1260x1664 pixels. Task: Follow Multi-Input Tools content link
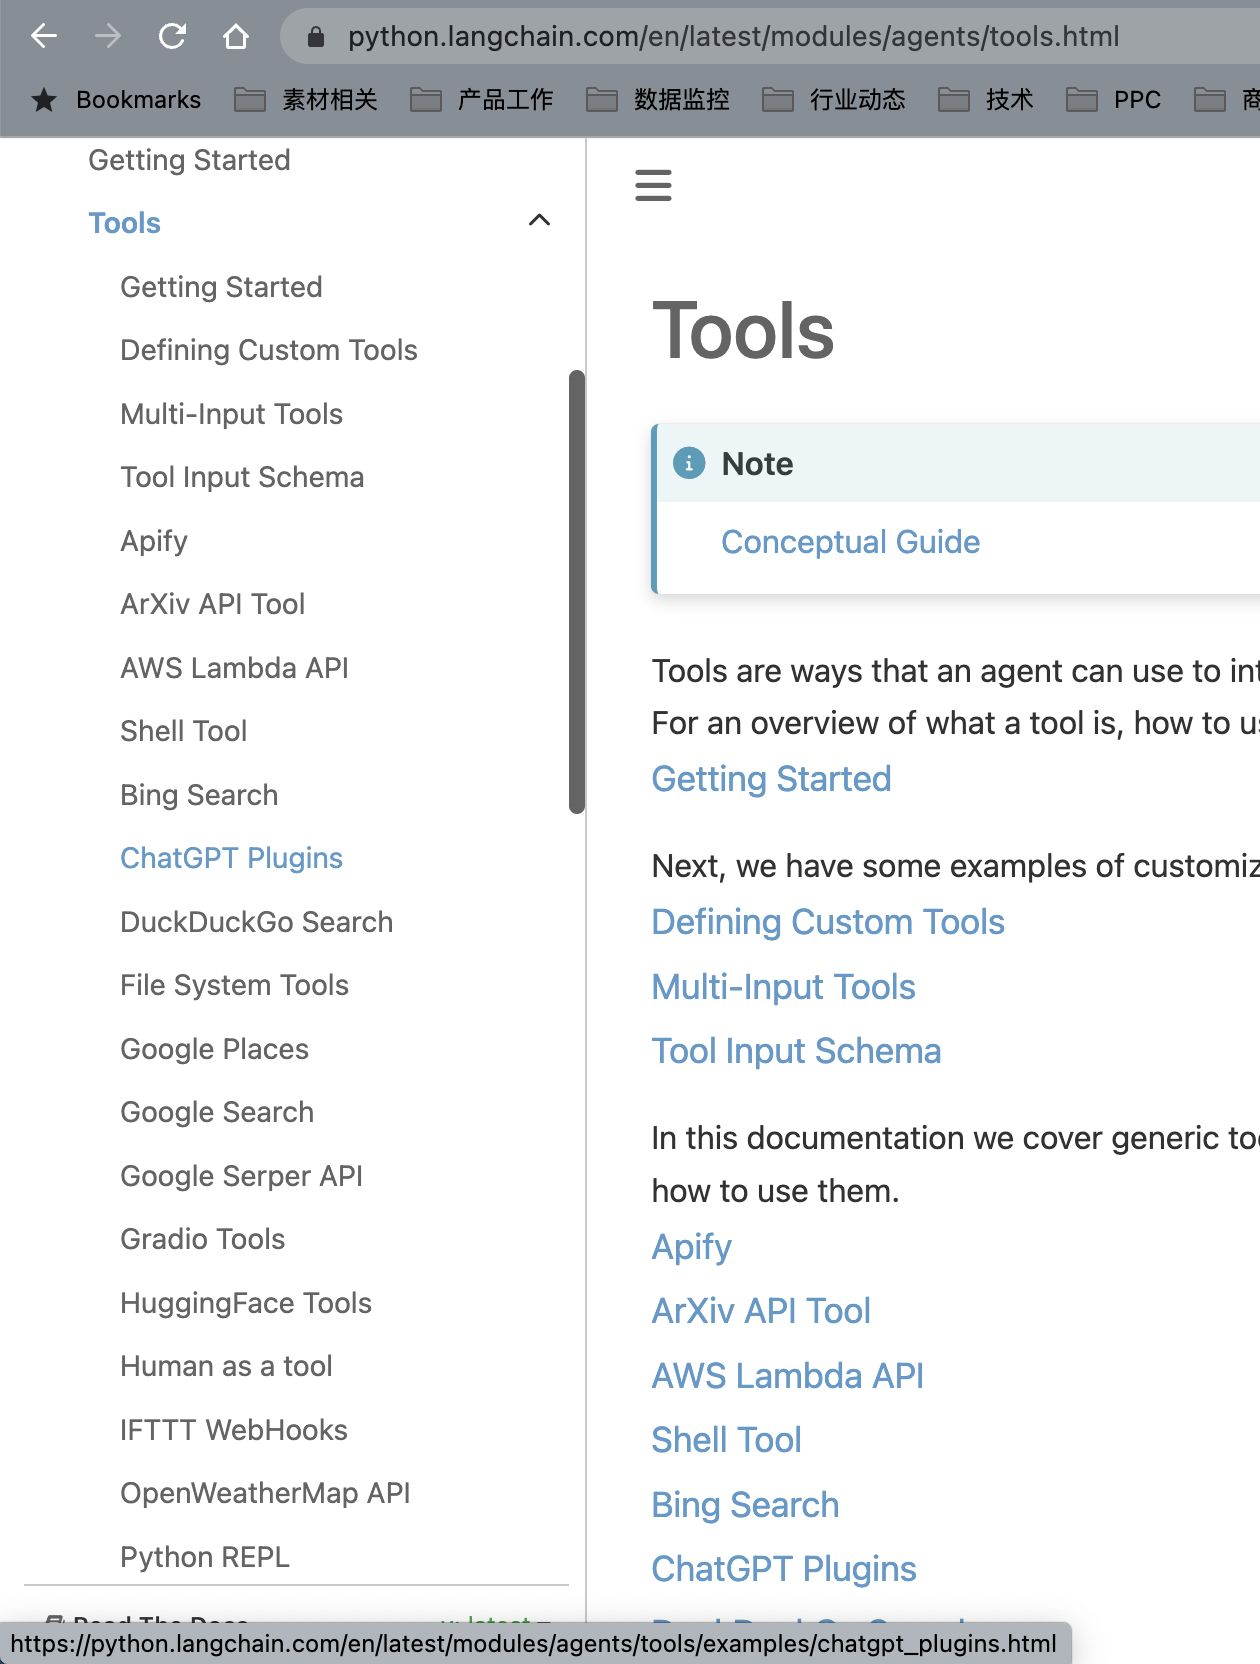(x=784, y=987)
